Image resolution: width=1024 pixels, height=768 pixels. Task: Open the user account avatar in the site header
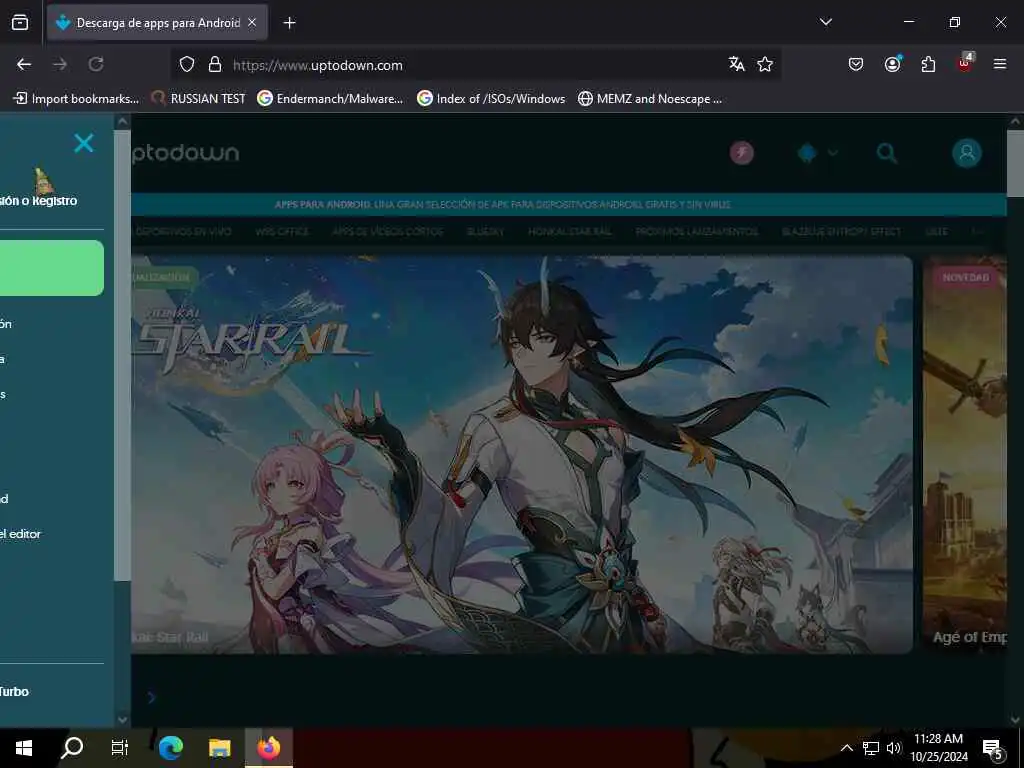[967, 153]
